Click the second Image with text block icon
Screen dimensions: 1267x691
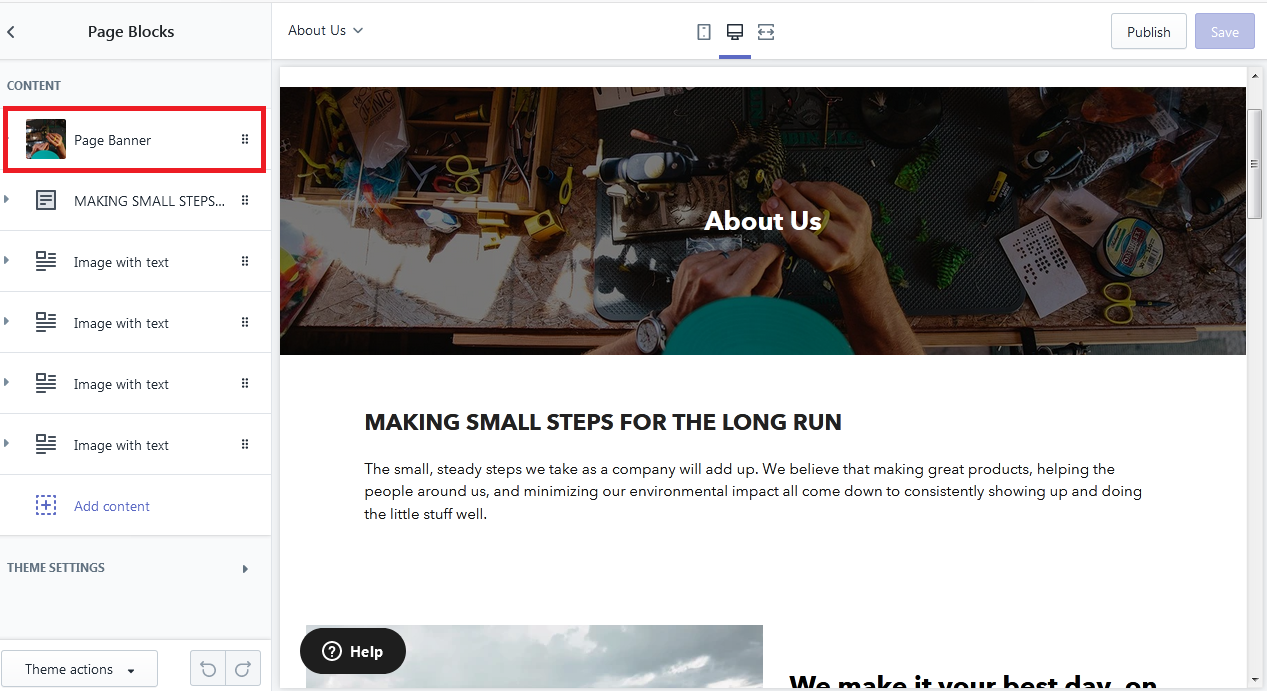point(46,323)
